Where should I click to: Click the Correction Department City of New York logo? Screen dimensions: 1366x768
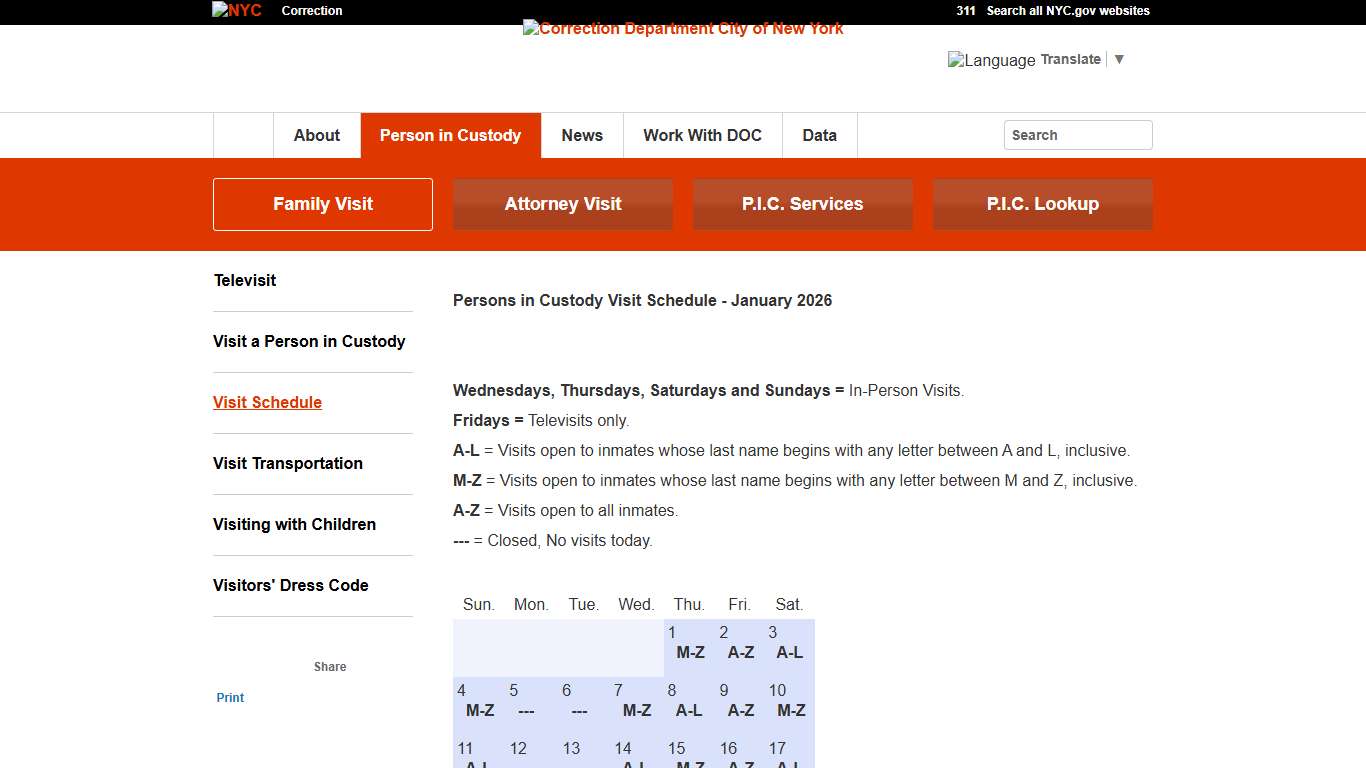point(682,28)
